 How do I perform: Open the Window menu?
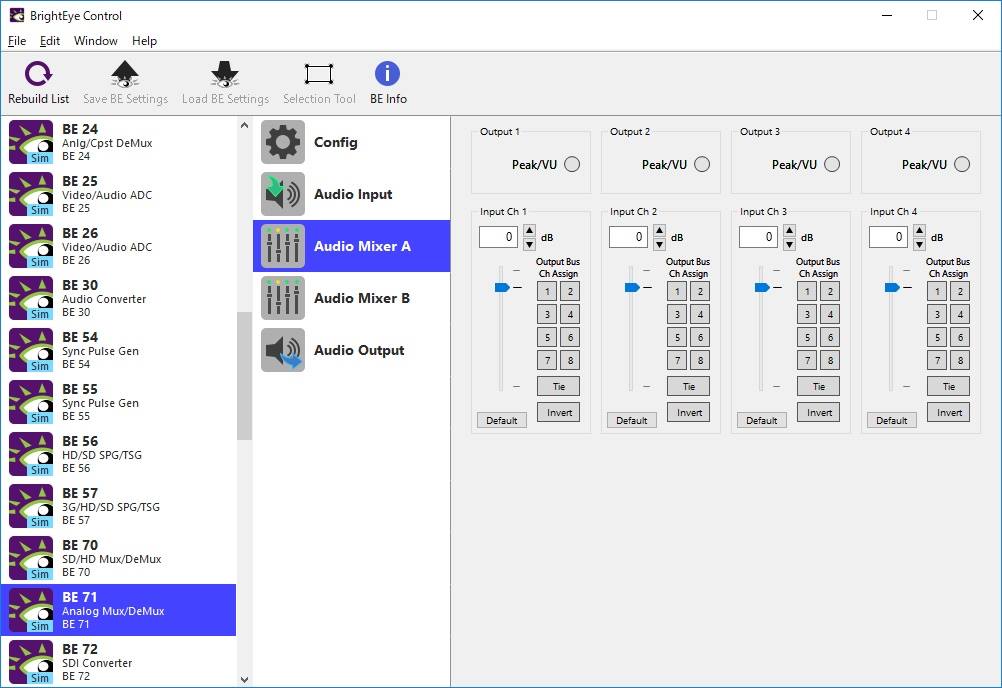pyautogui.click(x=96, y=41)
